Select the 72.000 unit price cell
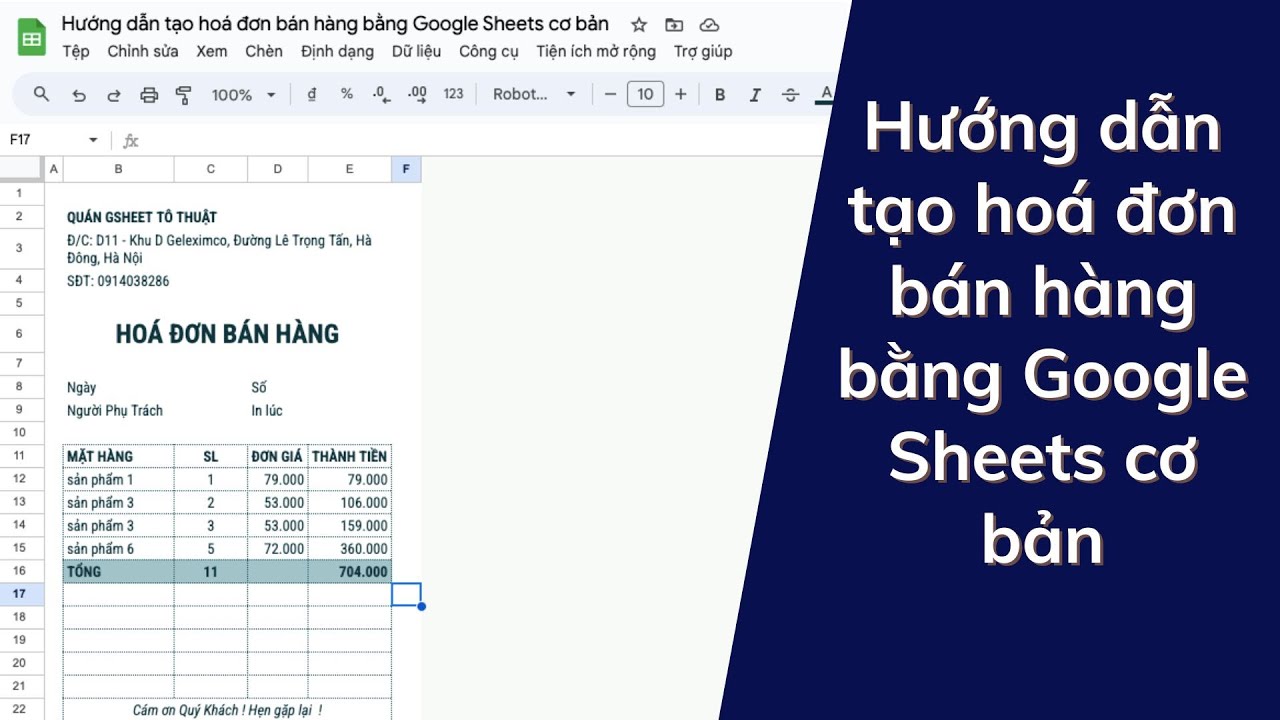The image size is (1280, 720). 278,548
